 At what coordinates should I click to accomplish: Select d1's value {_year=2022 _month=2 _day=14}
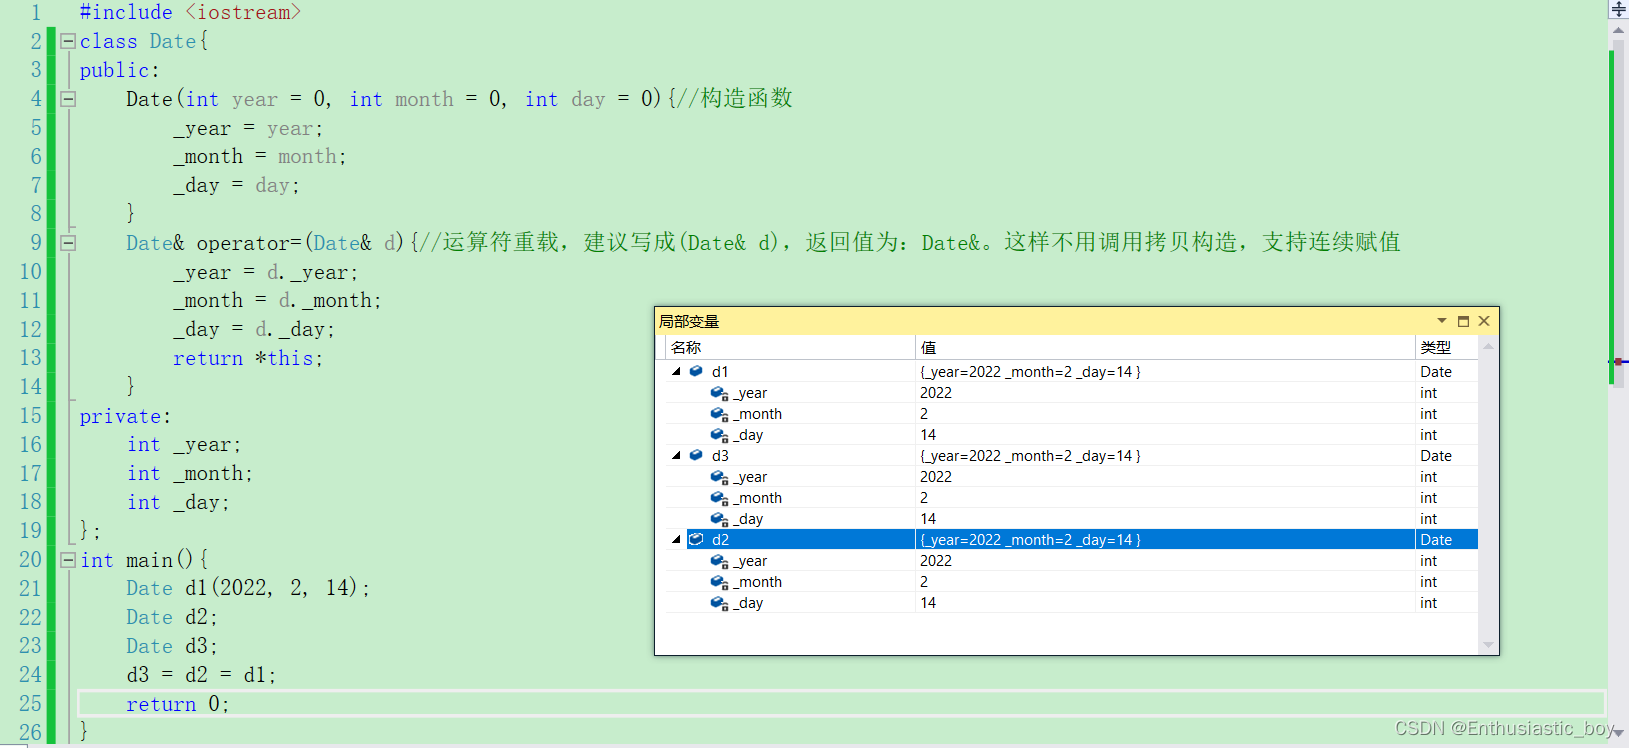(1030, 371)
